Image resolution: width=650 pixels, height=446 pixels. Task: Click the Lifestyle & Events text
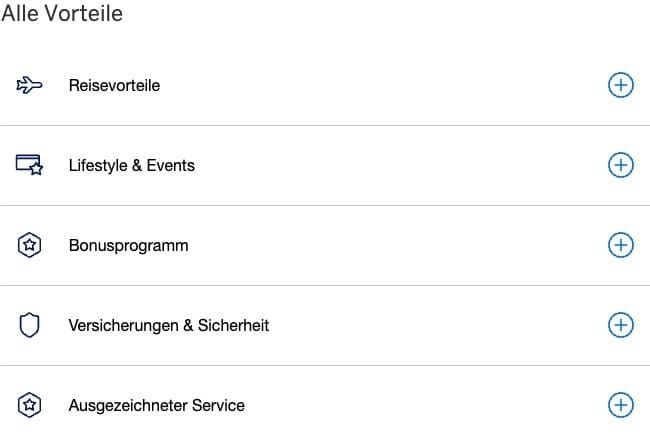[x=132, y=165]
